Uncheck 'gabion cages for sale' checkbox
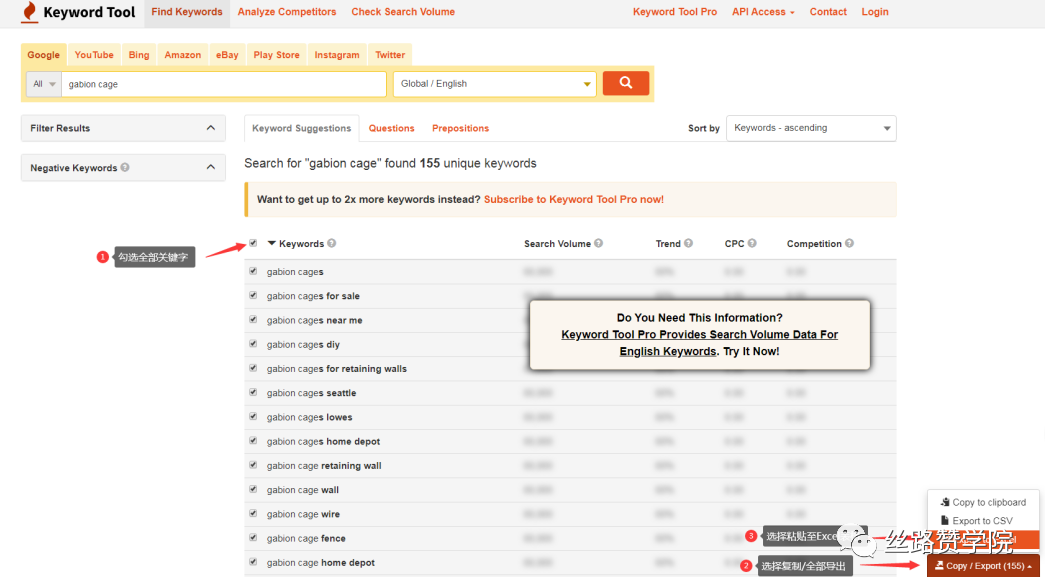1047x588 pixels. click(253, 295)
